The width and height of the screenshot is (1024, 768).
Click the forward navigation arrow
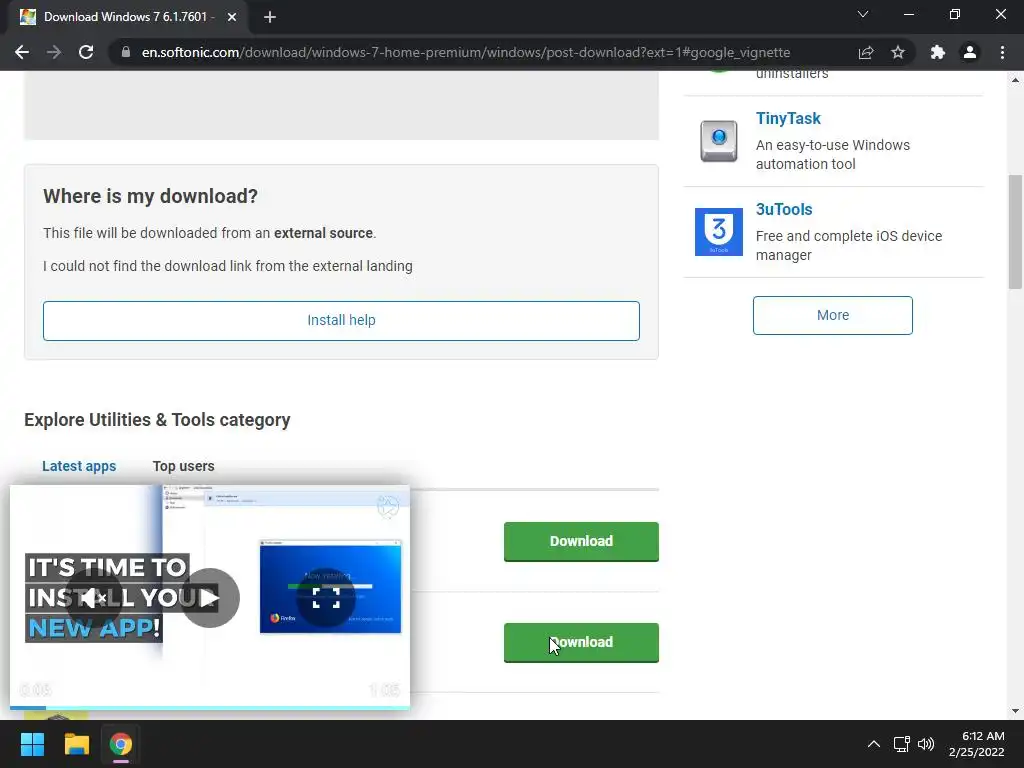(x=54, y=52)
